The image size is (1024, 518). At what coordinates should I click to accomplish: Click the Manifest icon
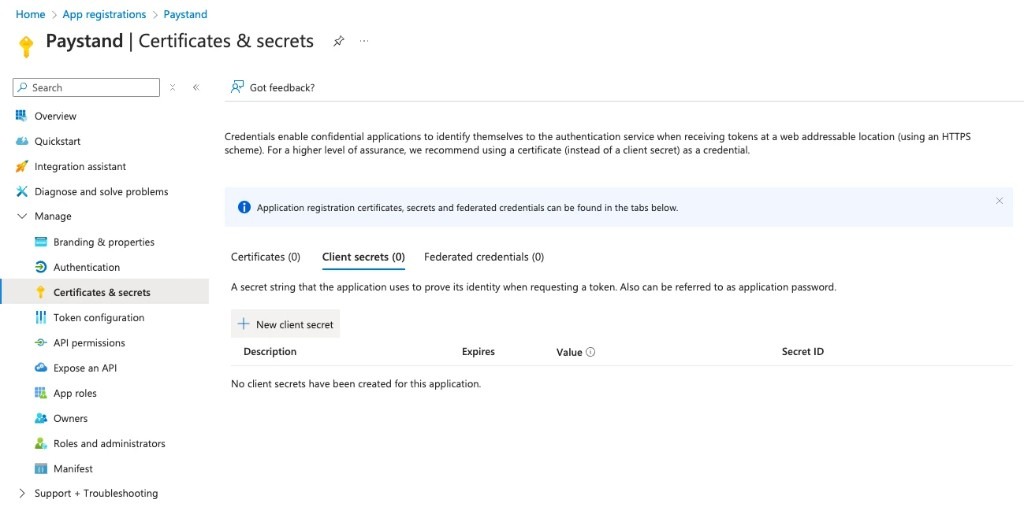40,468
